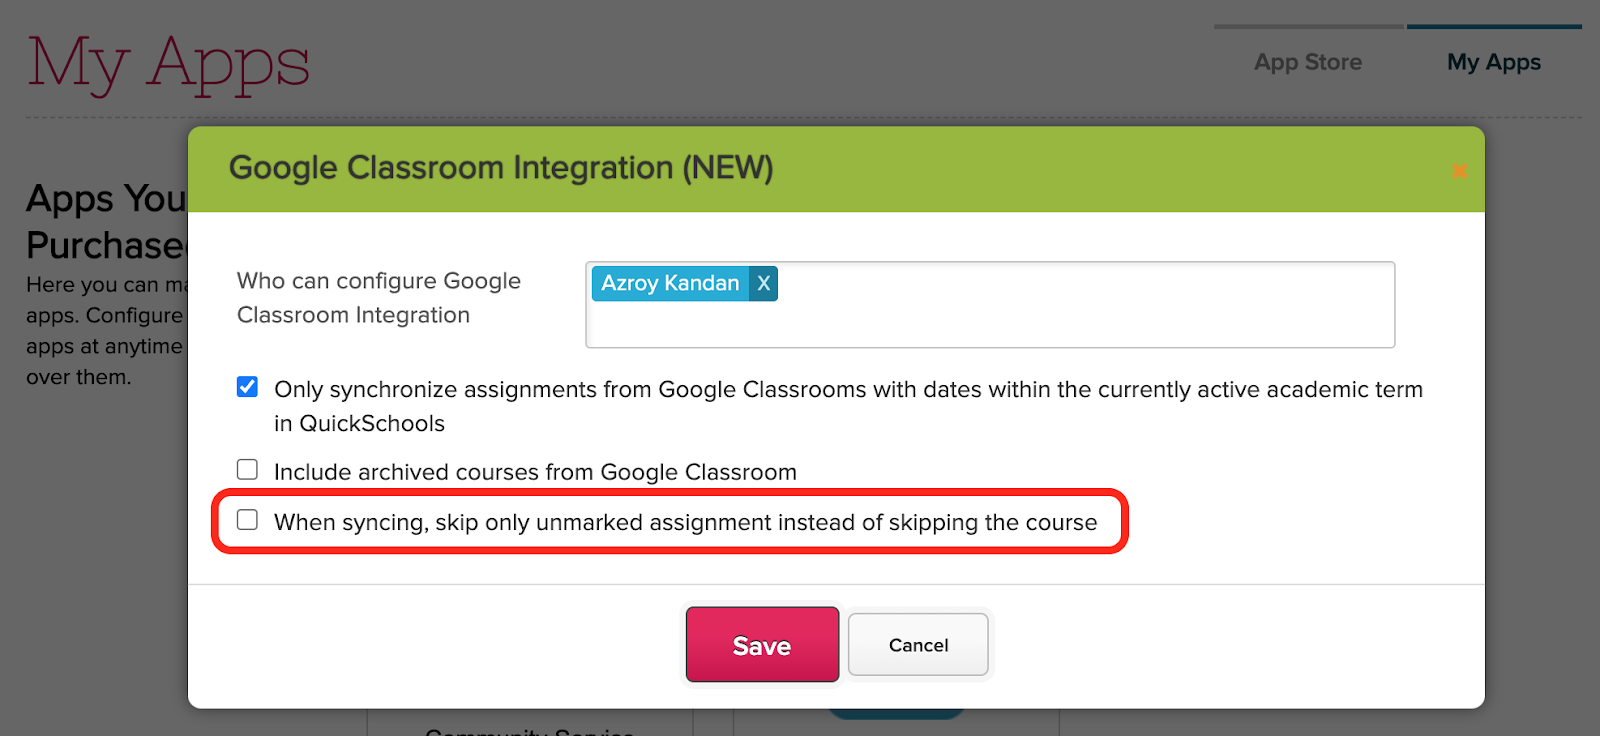Check skip only unmarked assignment option
1600x736 pixels.
point(247,520)
